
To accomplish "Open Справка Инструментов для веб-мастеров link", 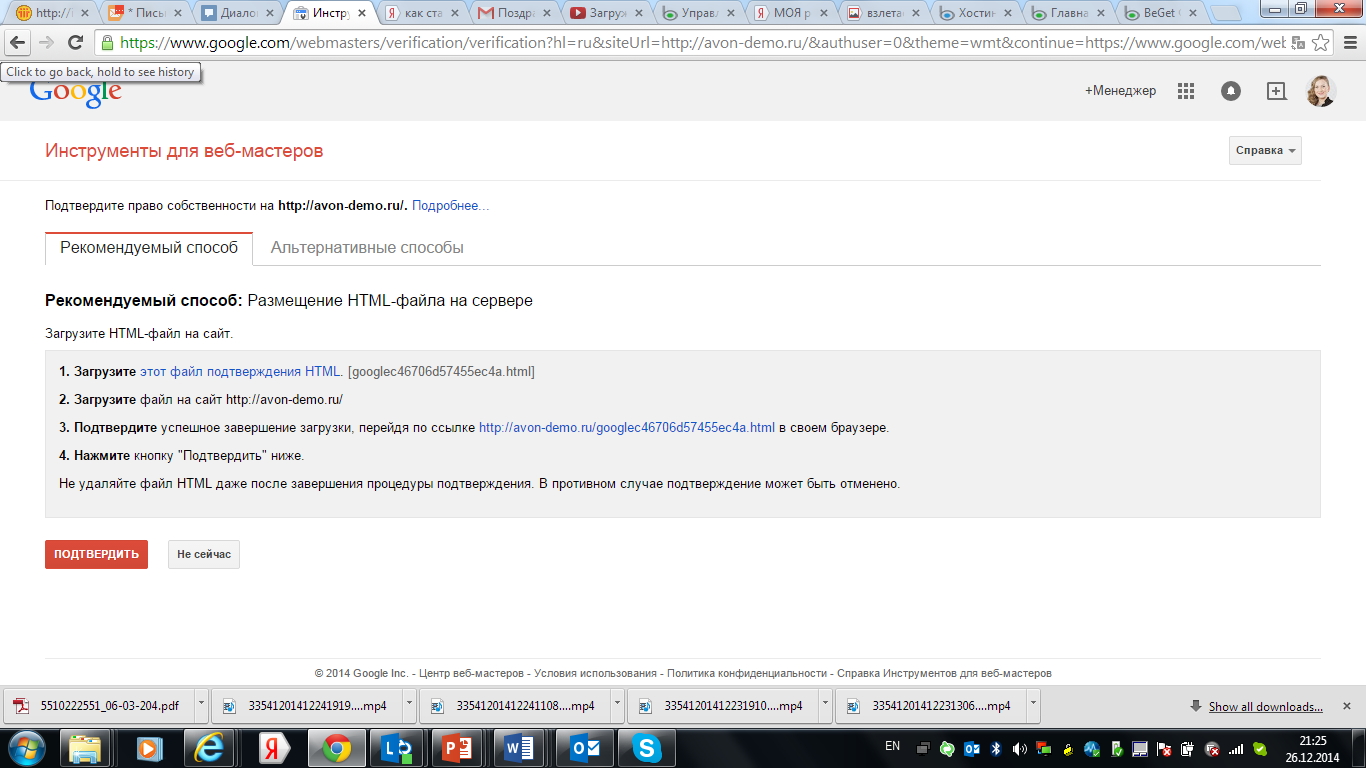I will [x=944, y=674].
